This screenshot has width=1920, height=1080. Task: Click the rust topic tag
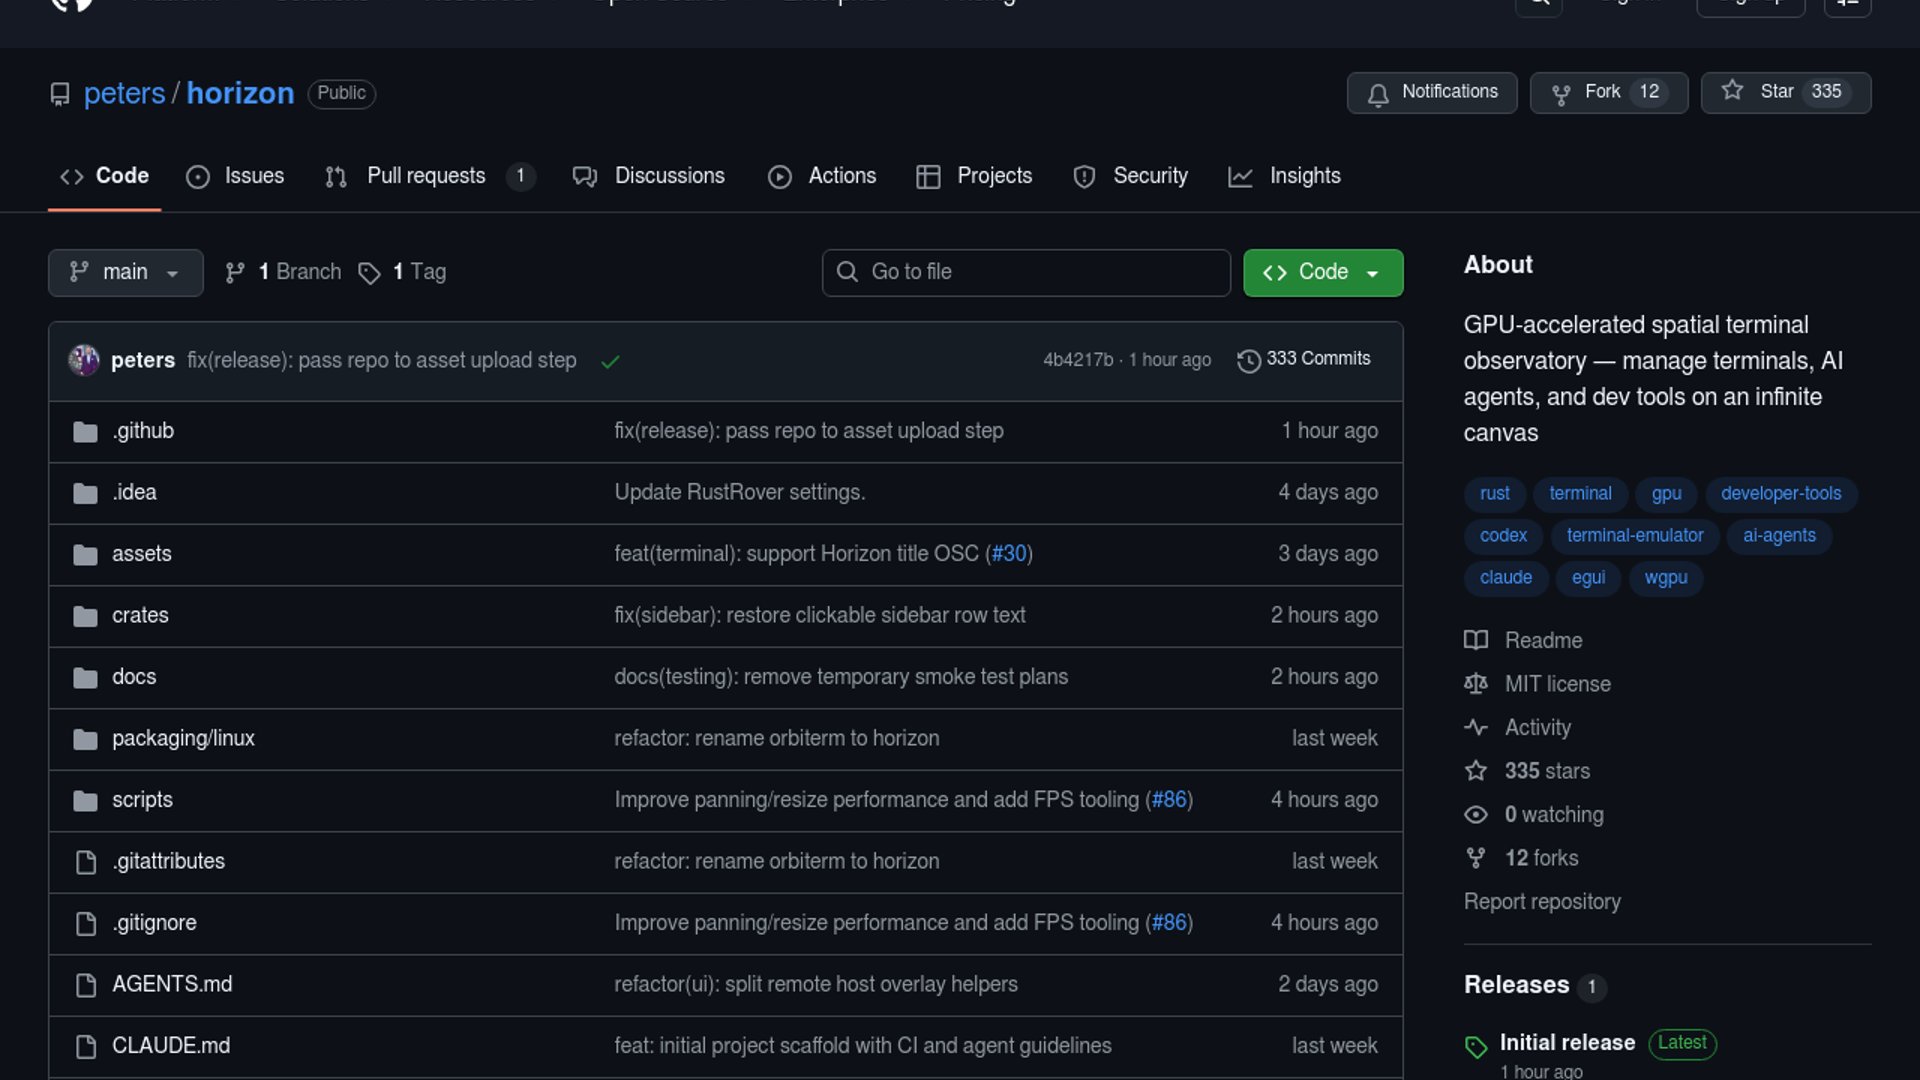pos(1494,493)
